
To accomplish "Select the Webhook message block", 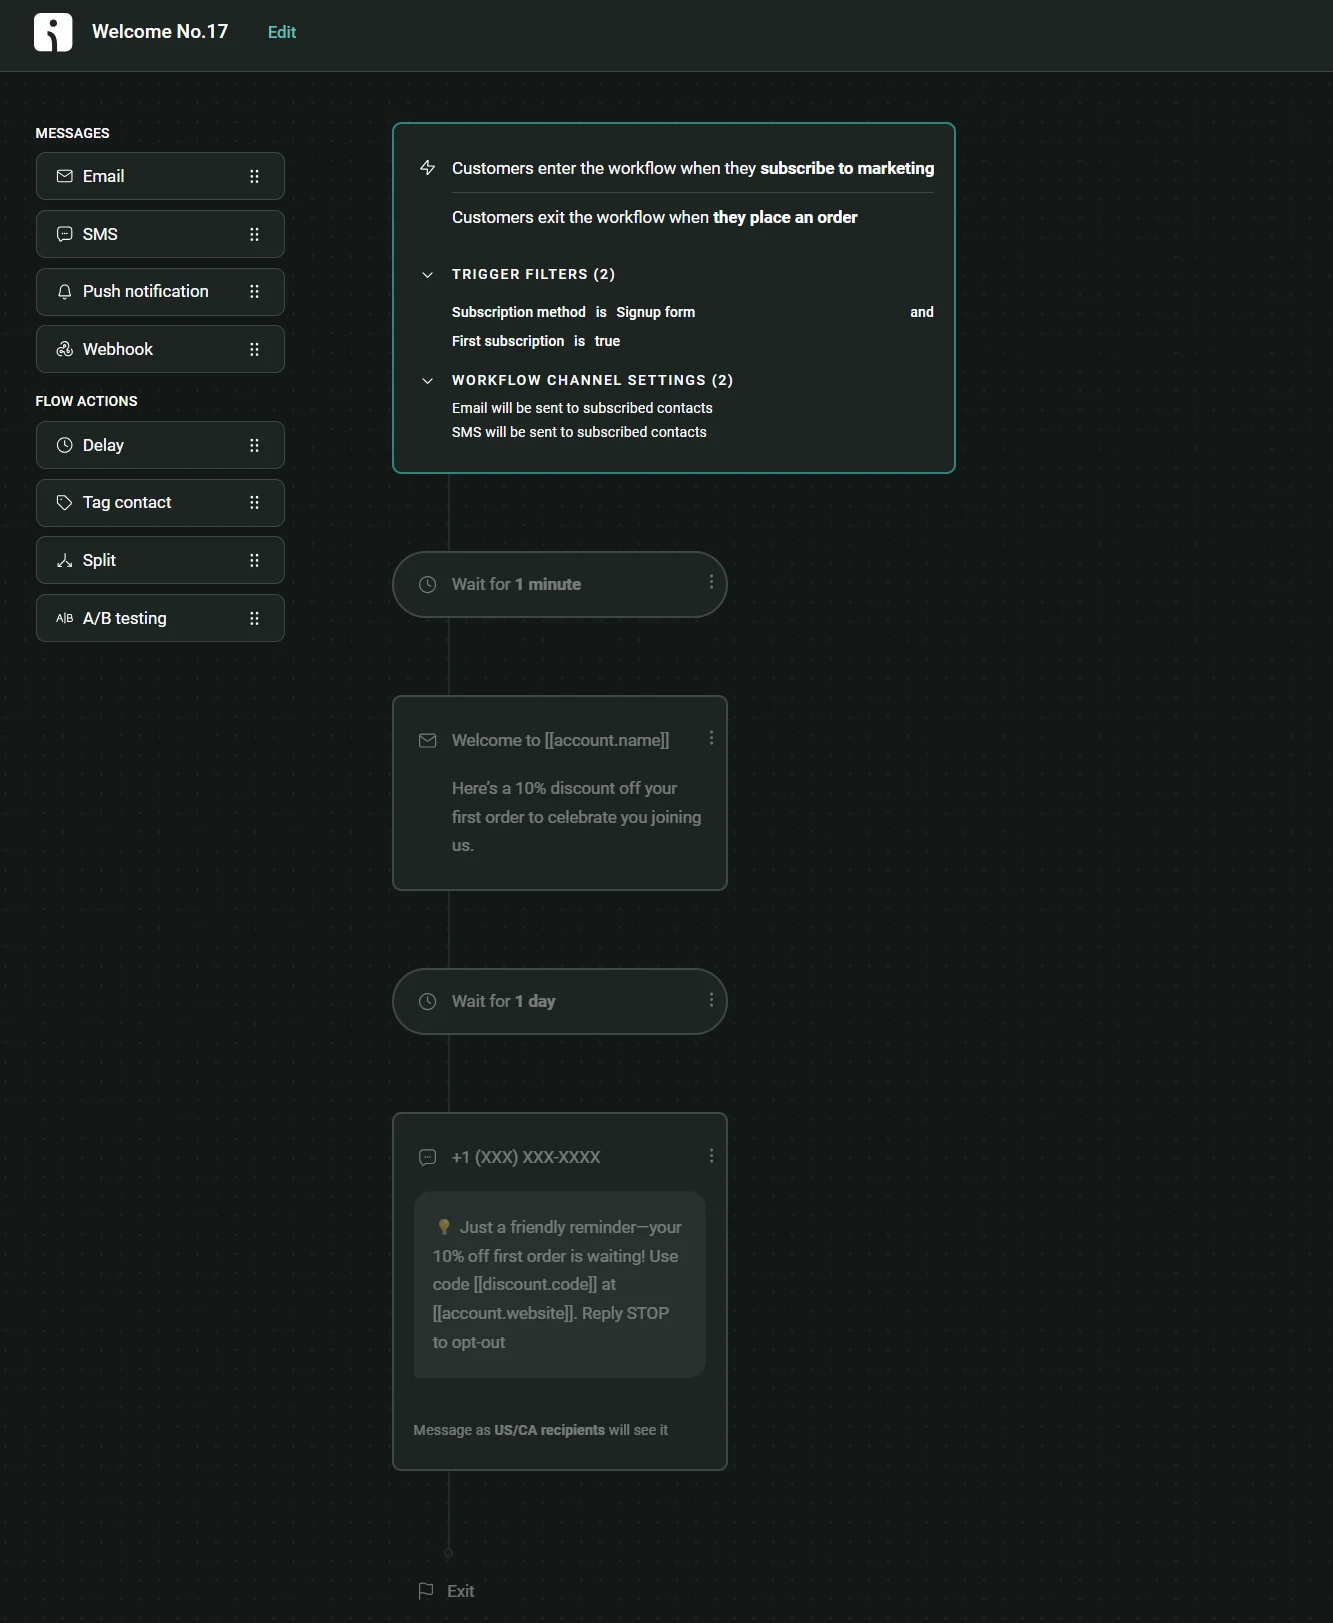I will pos(160,349).
